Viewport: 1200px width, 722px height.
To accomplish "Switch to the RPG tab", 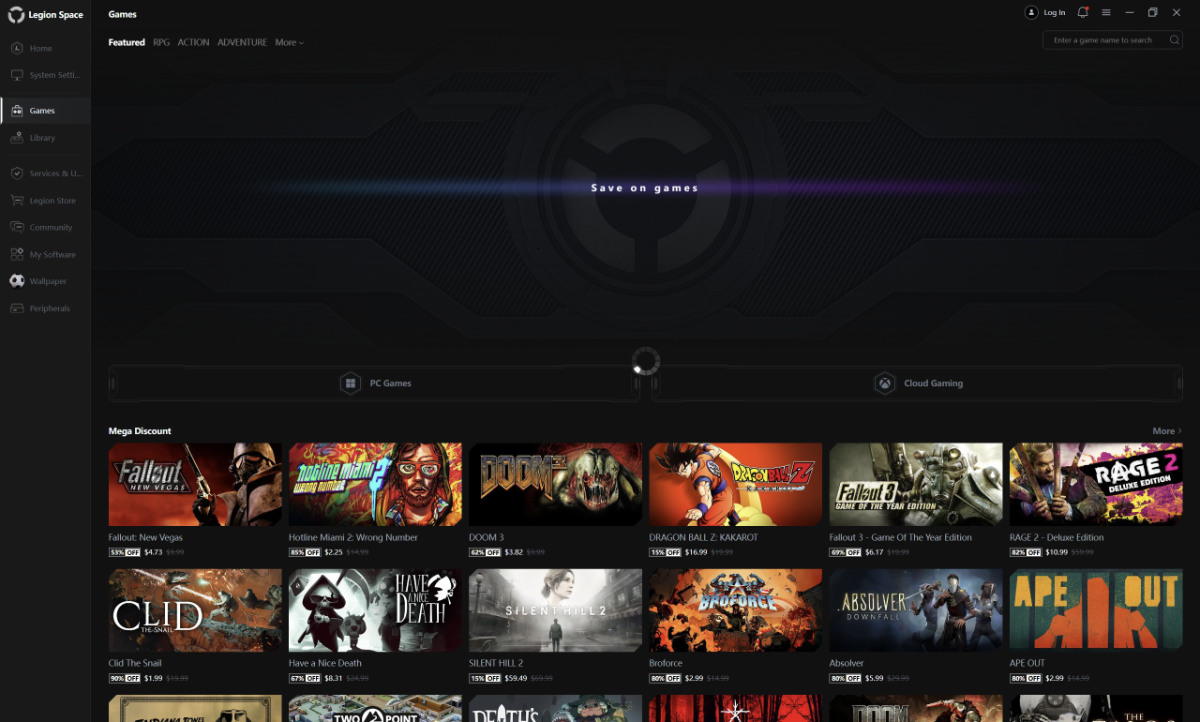I will (x=161, y=42).
